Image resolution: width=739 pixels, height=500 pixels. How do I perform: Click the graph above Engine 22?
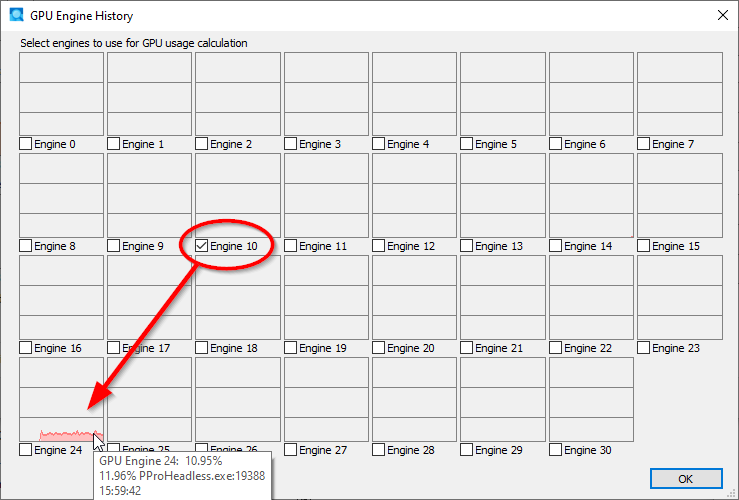[591, 297]
